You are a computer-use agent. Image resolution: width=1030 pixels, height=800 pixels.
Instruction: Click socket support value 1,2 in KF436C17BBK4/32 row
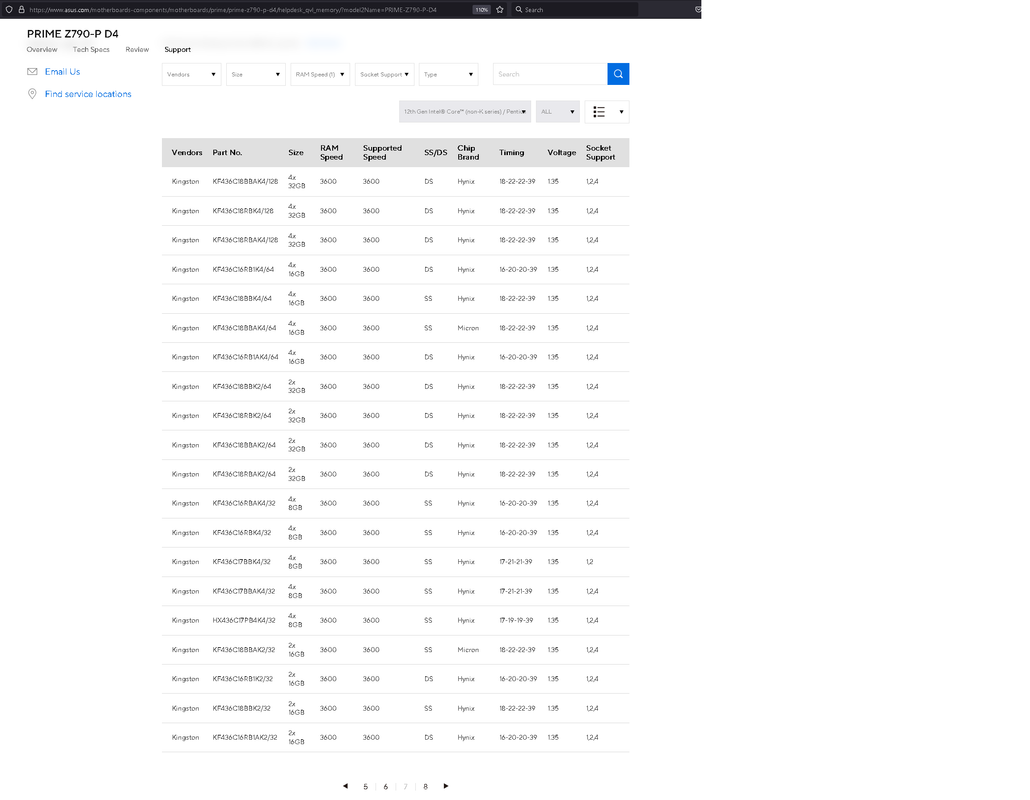(590, 562)
